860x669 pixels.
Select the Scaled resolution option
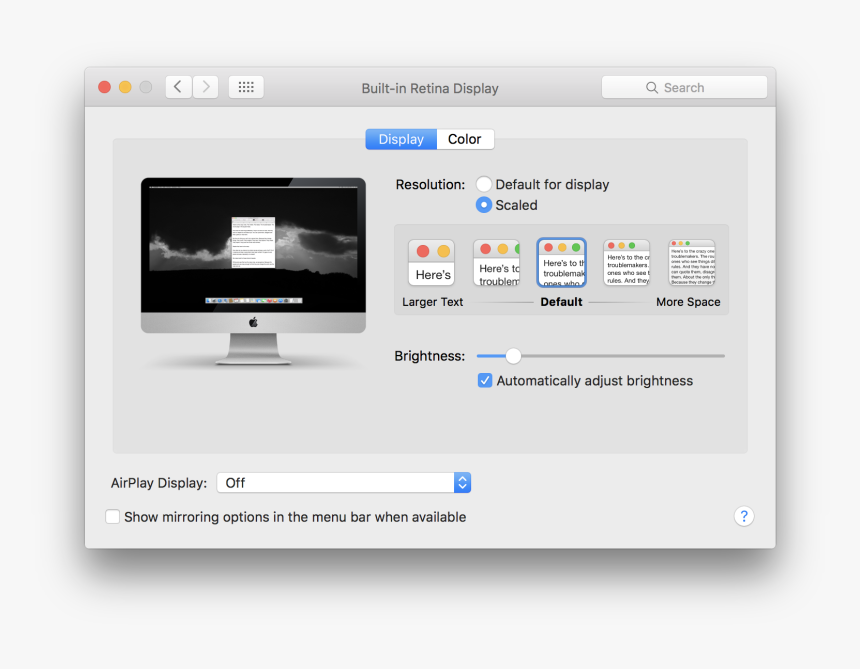click(x=484, y=205)
